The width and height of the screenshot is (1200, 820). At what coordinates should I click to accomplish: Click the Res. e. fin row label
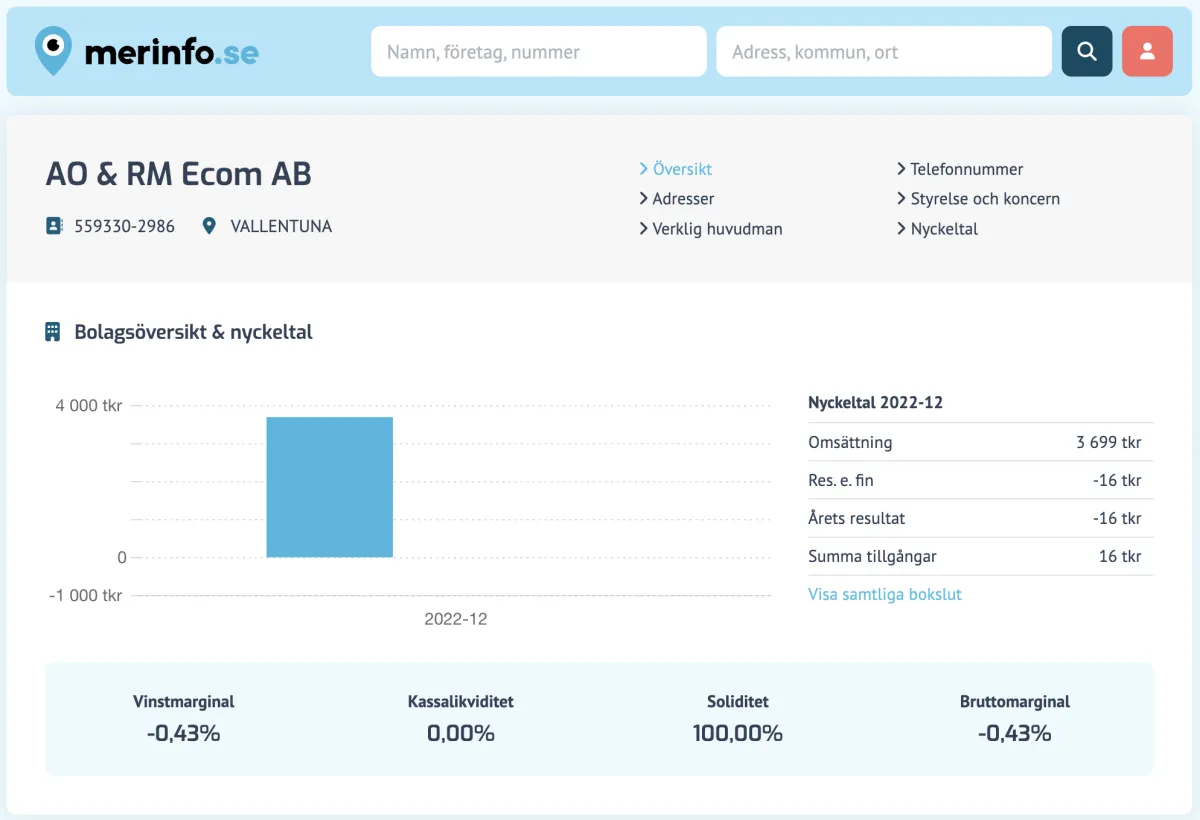(841, 480)
